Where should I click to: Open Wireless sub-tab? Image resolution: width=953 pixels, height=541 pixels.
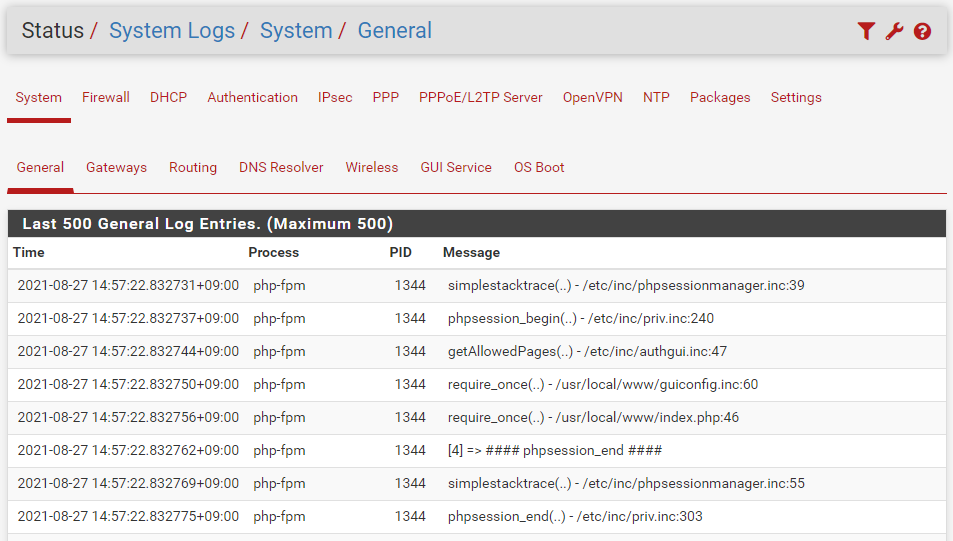371,167
